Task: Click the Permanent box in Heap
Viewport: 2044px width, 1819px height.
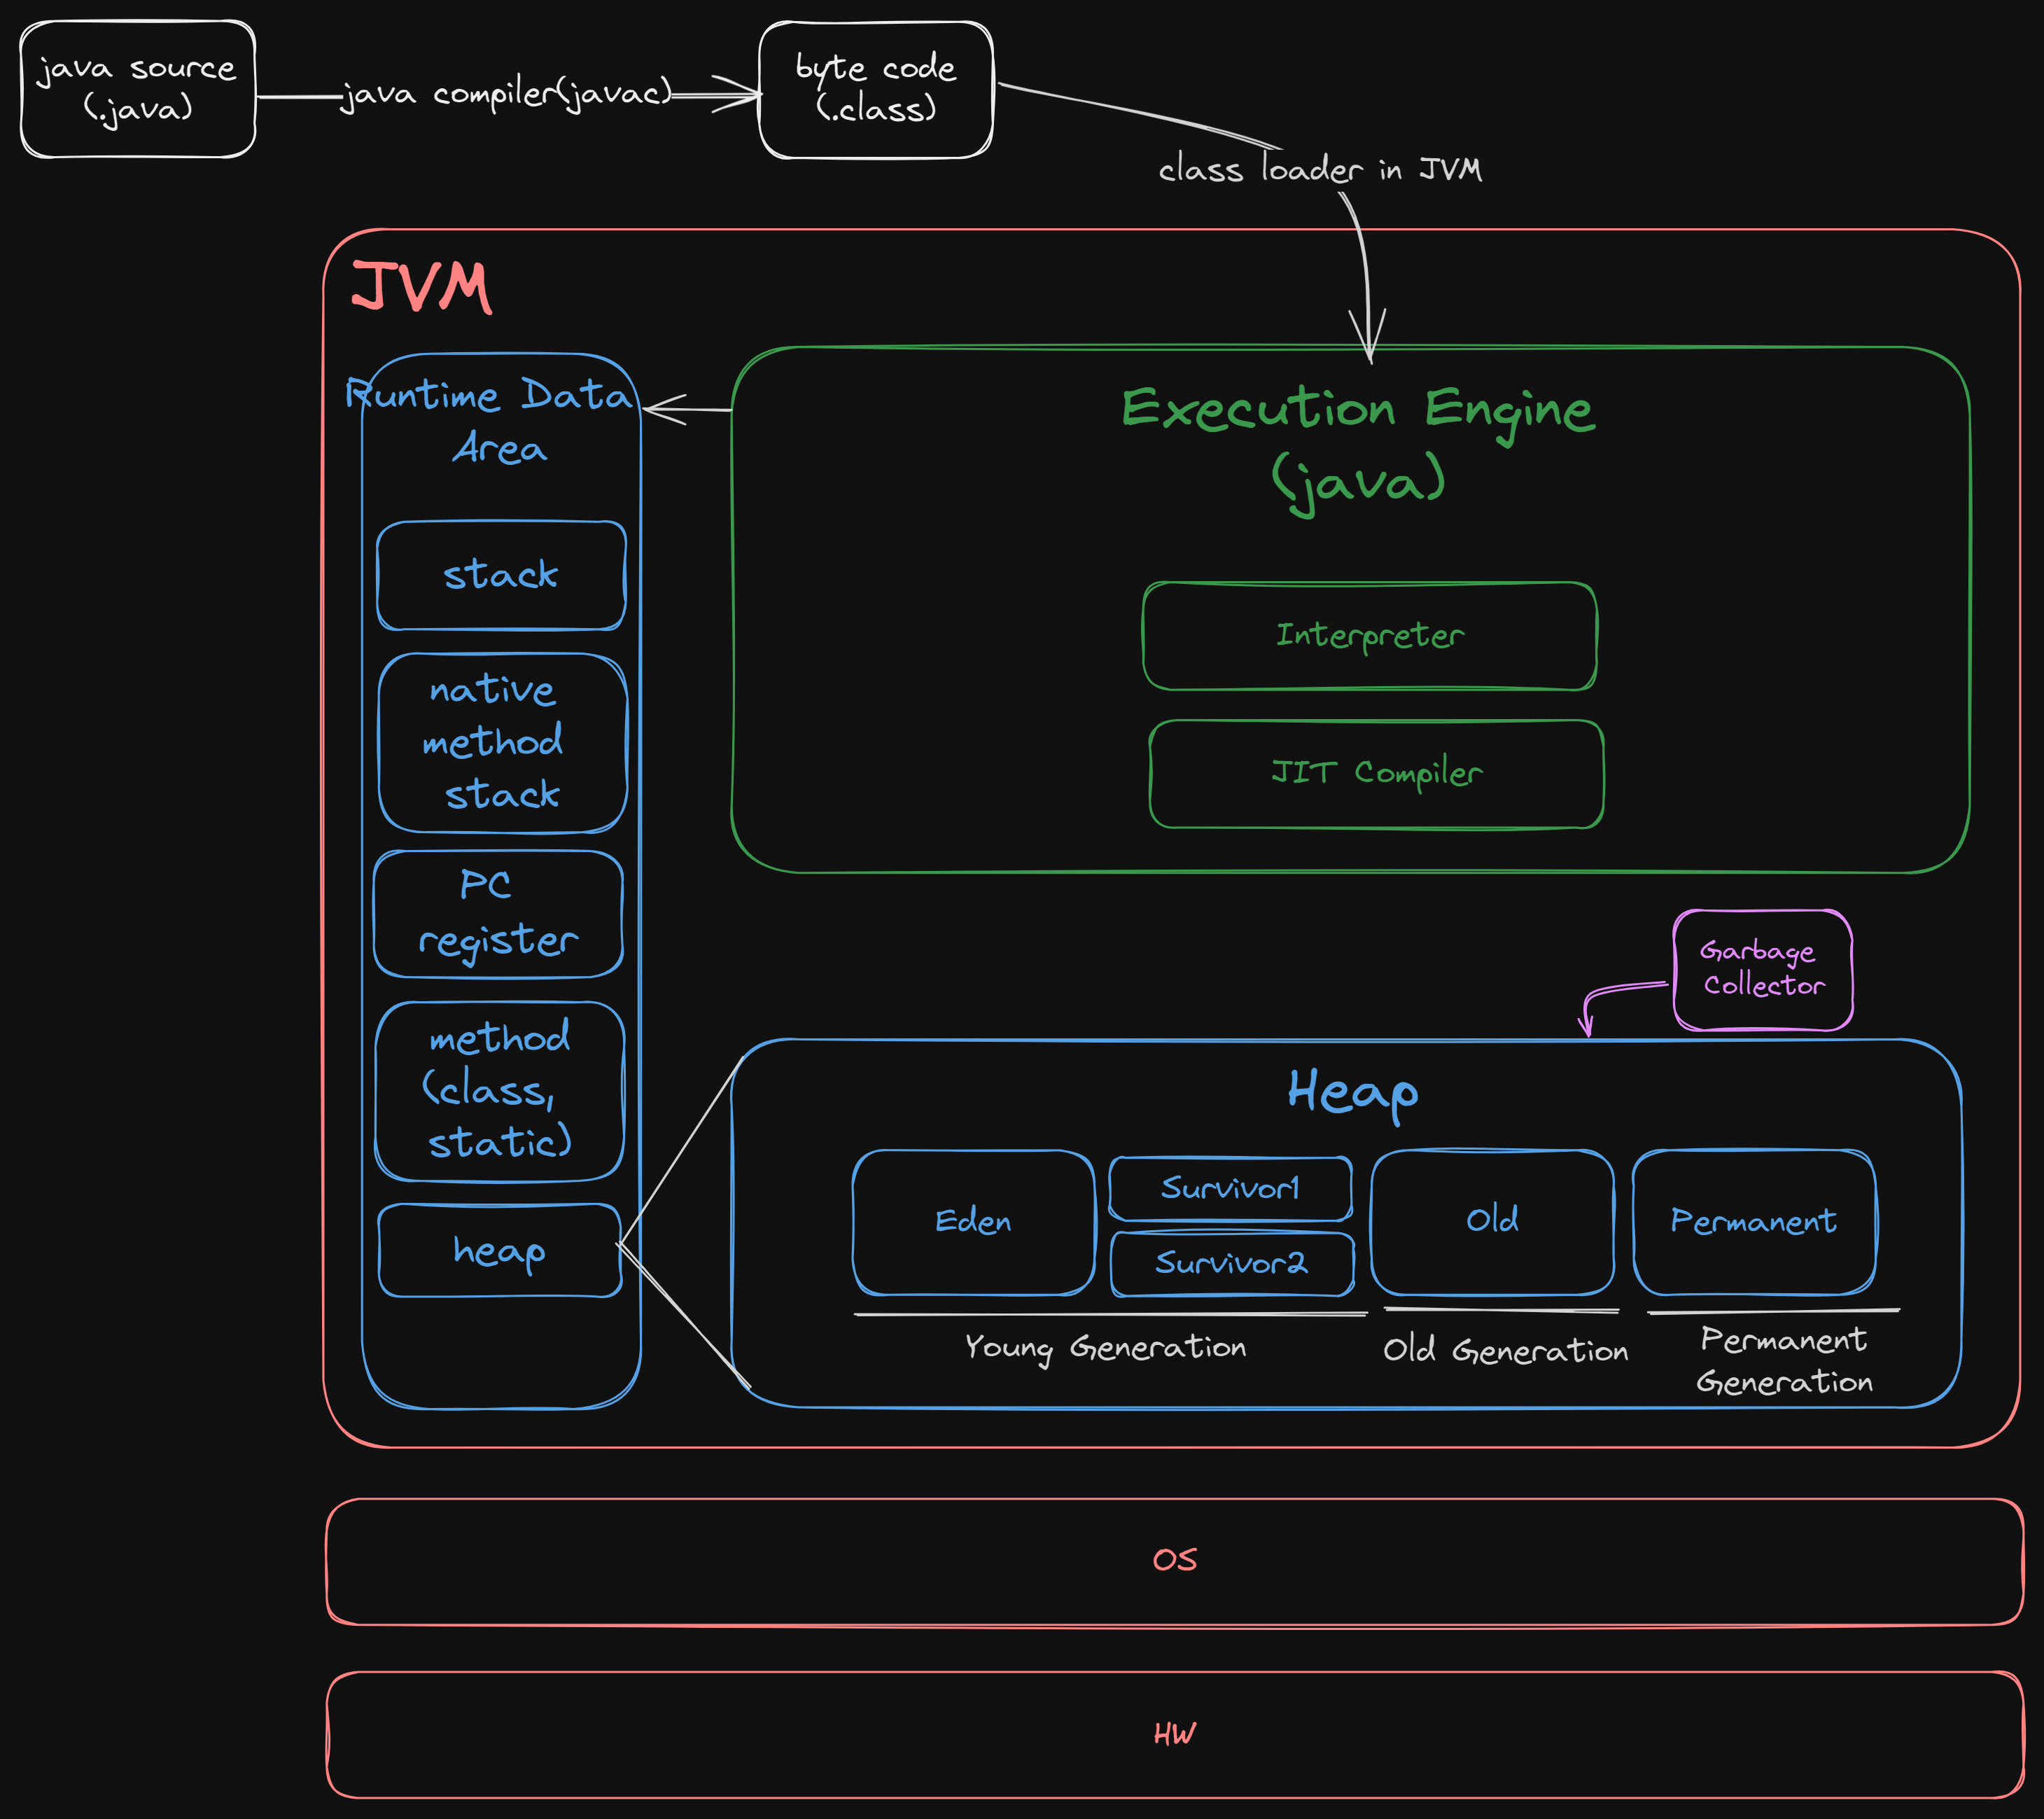Action: click(x=1753, y=1221)
